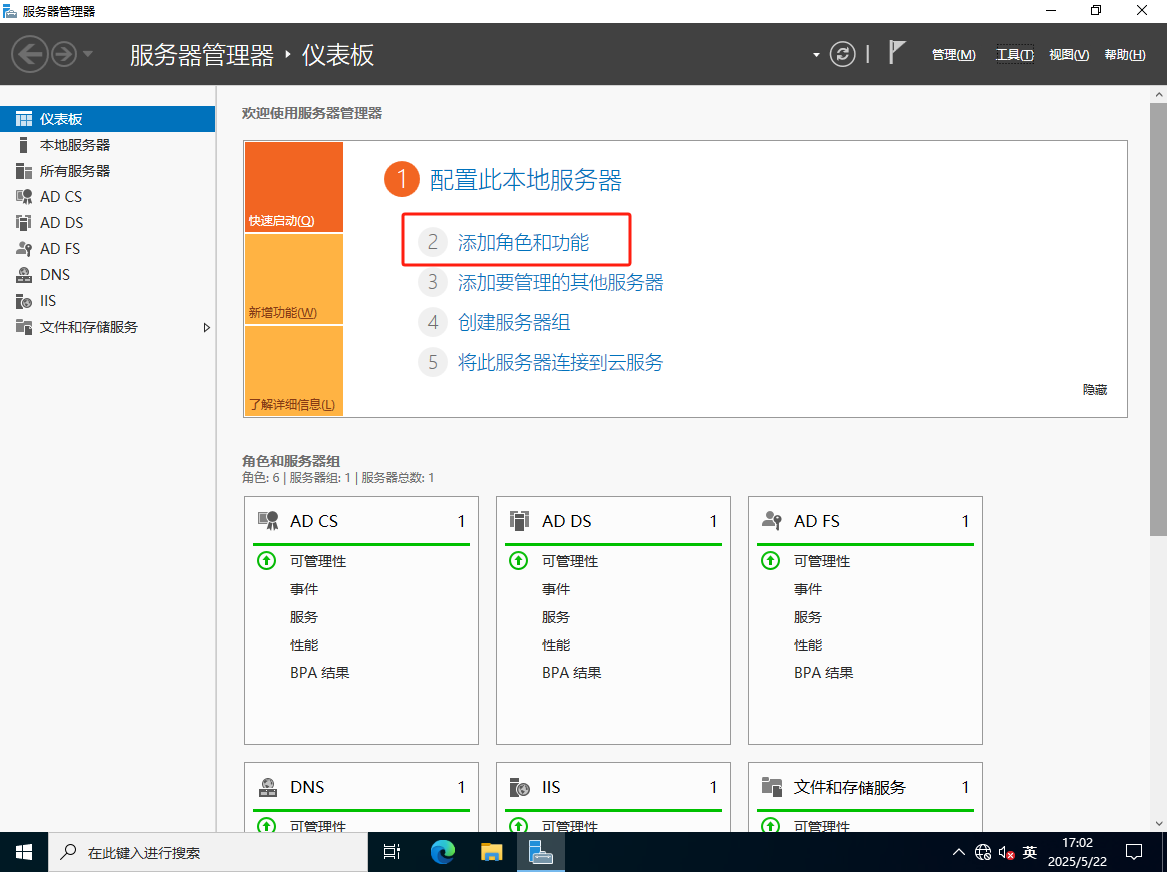This screenshot has width=1167, height=872.
Task: Open the 视图(V) menu
Action: tap(1069, 55)
